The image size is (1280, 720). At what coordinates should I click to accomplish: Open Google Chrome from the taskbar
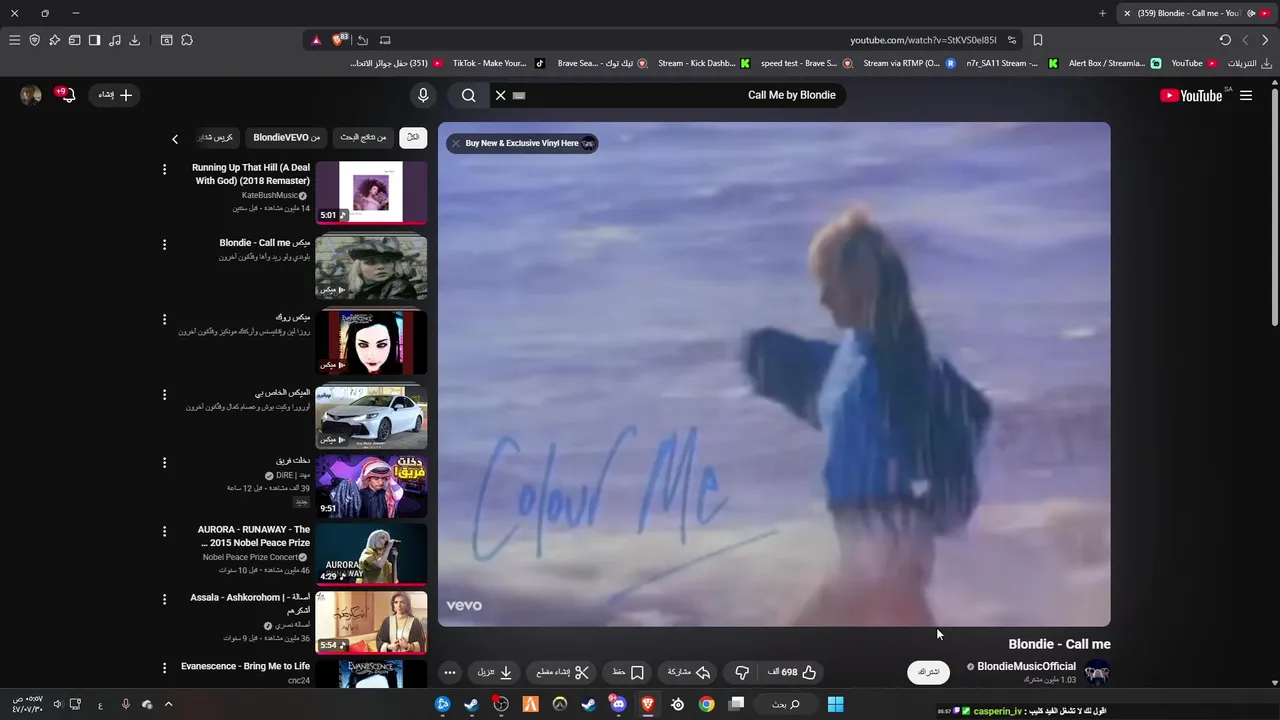[x=706, y=704]
